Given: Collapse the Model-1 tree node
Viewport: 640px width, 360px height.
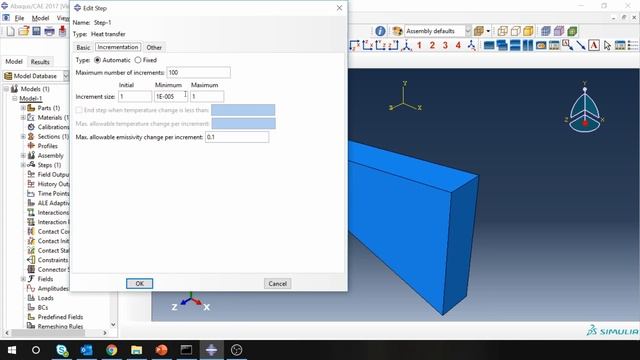Looking at the screenshot, I should pyautogui.click(x=15, y=98).
